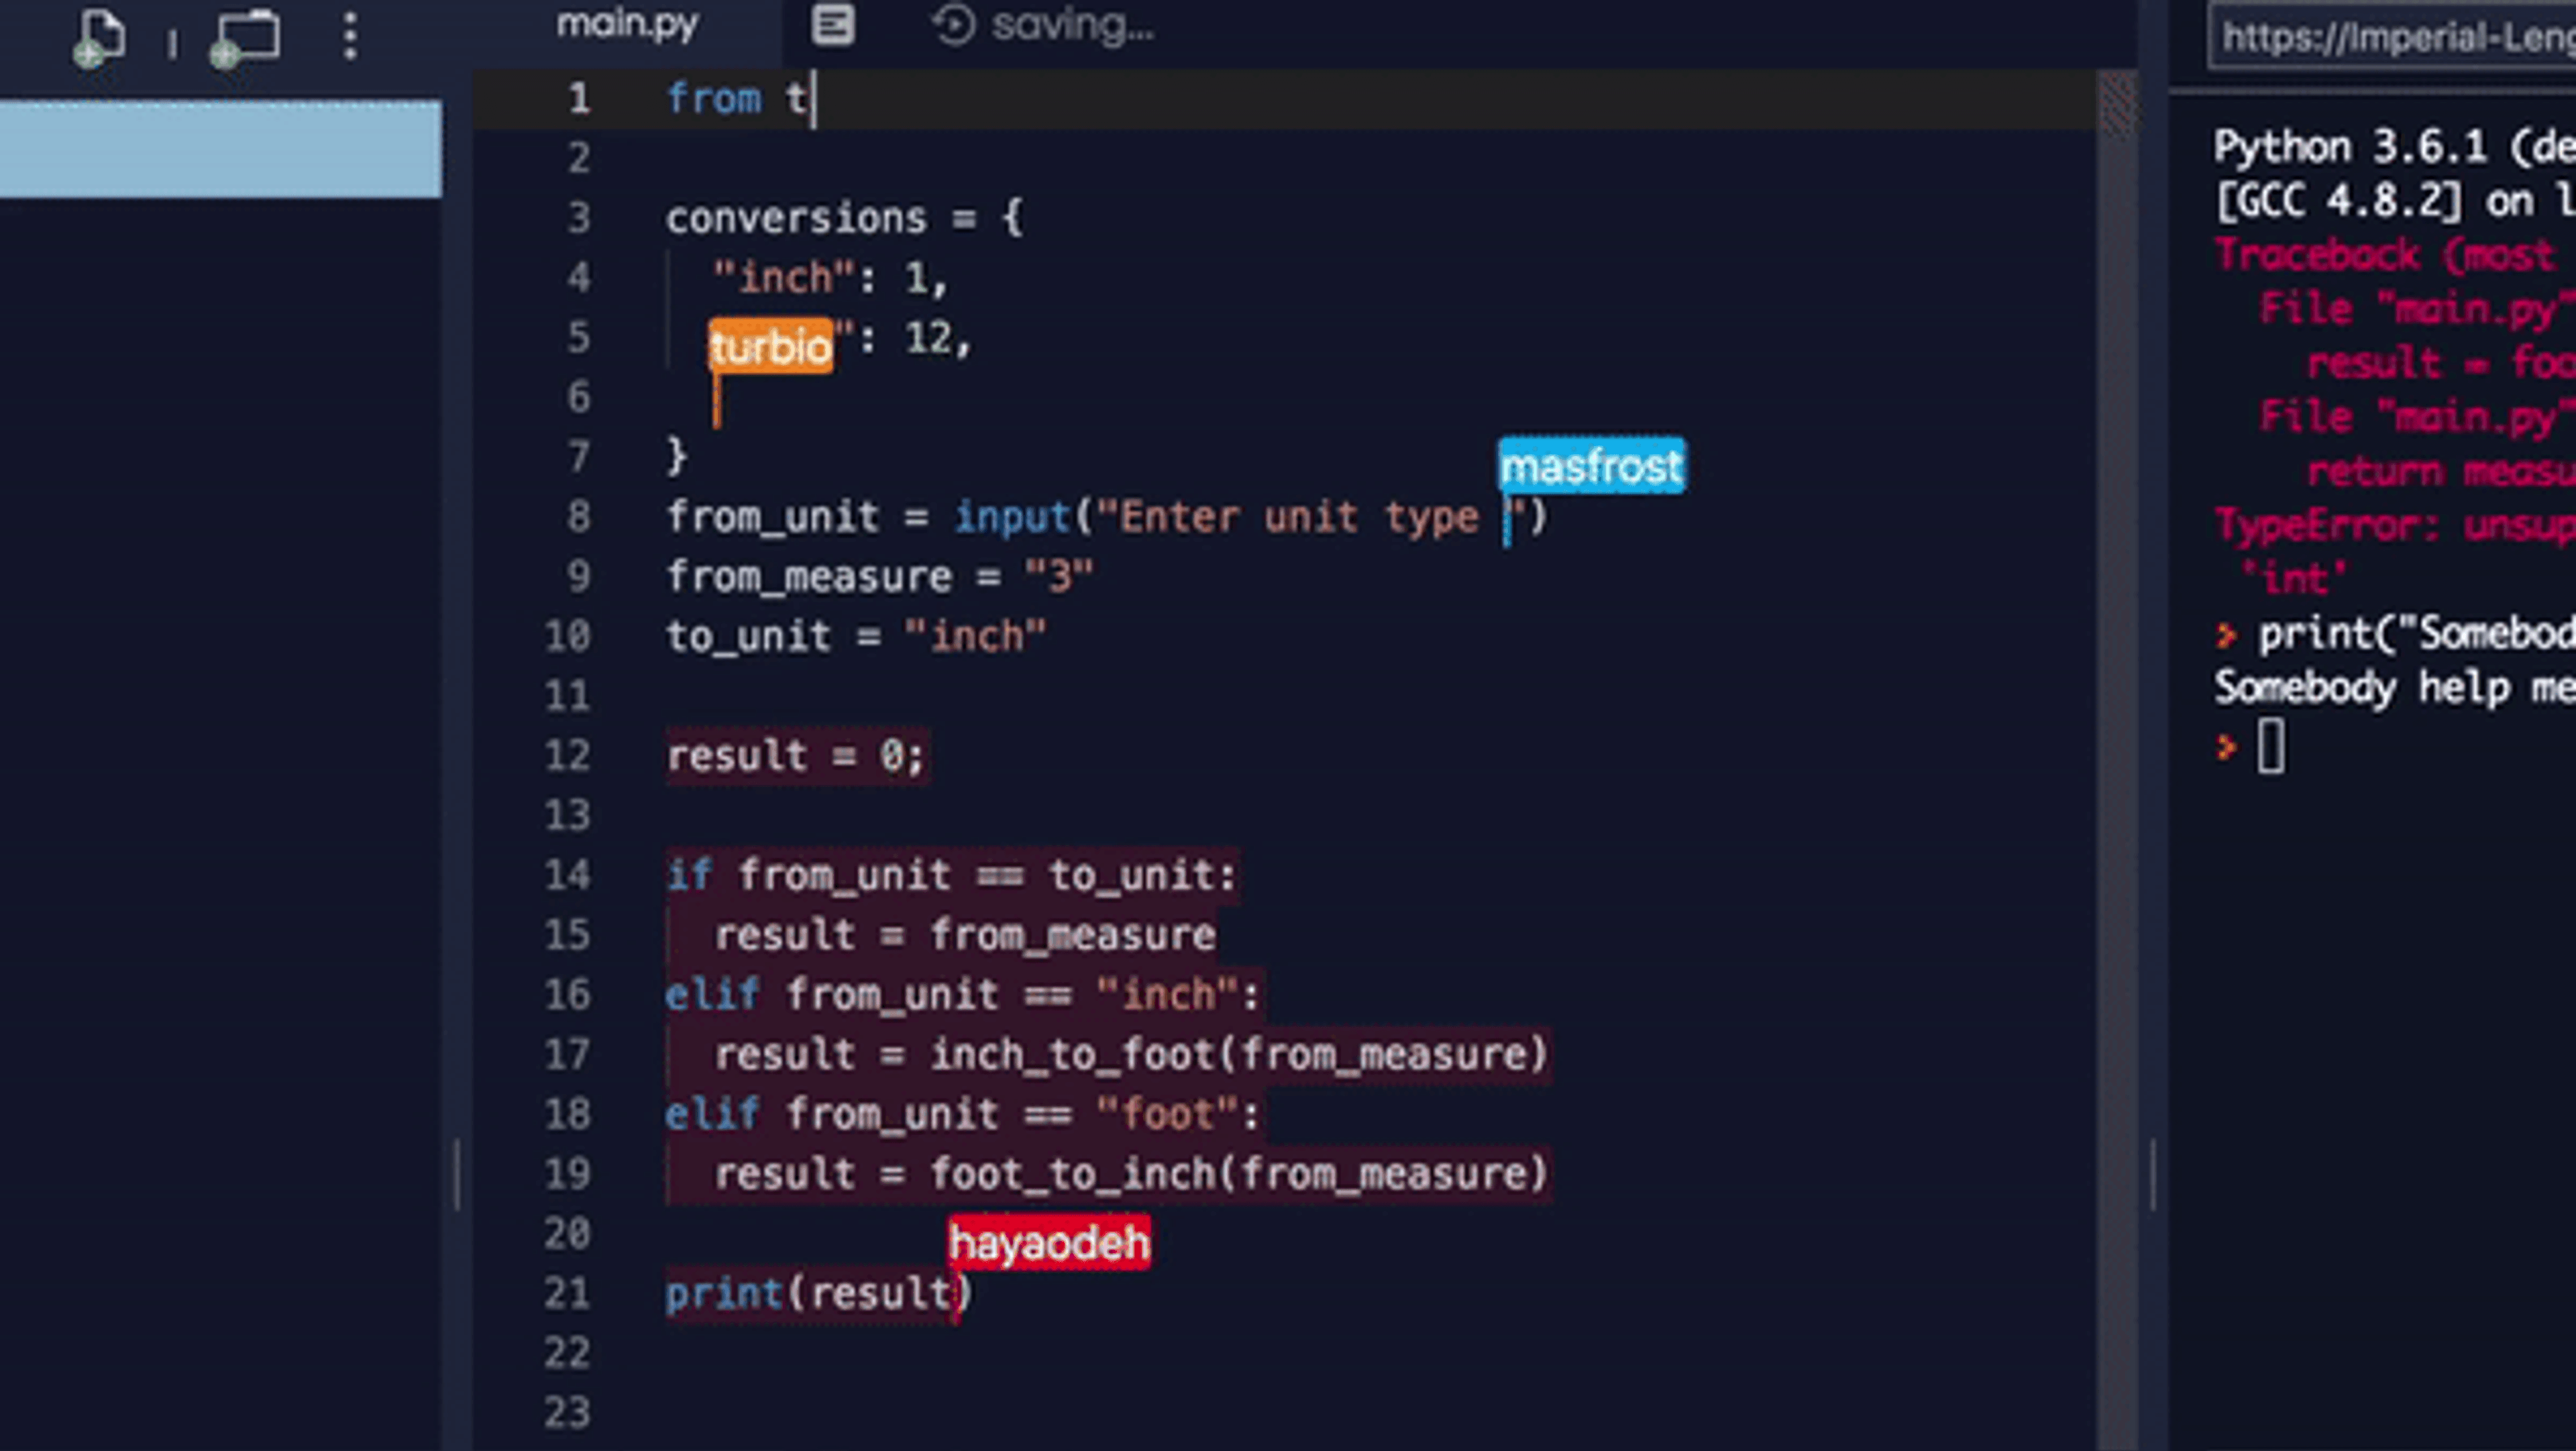
Task: Select the main.py tab
Action: [x=627, y=24]
